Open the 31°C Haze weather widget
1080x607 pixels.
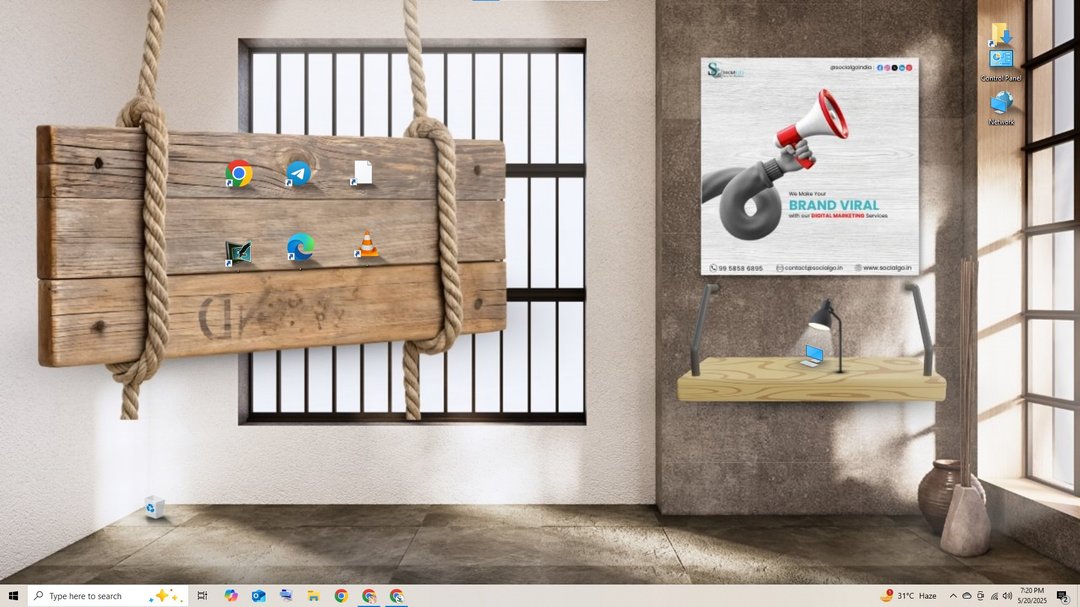coord(908,596)
